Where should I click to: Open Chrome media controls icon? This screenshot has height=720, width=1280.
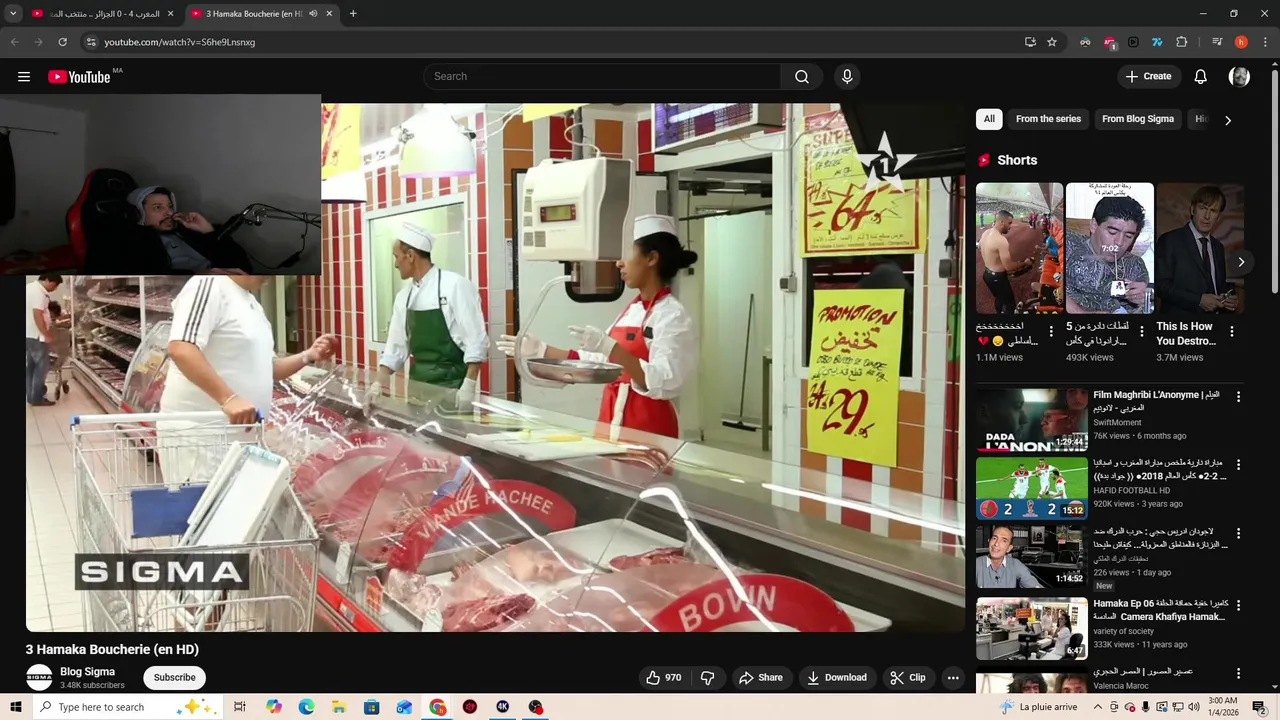(x=1216, y=42)
